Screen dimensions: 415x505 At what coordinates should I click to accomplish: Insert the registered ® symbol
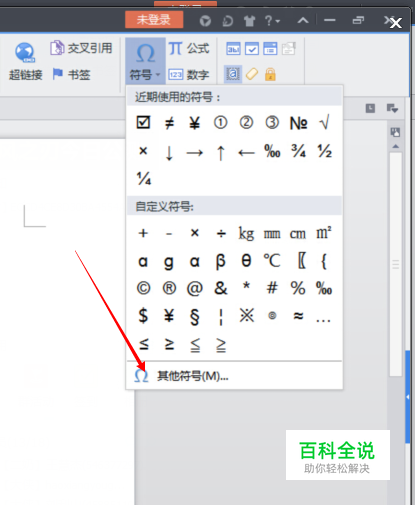pyautogui.click(x=169, y=288)
